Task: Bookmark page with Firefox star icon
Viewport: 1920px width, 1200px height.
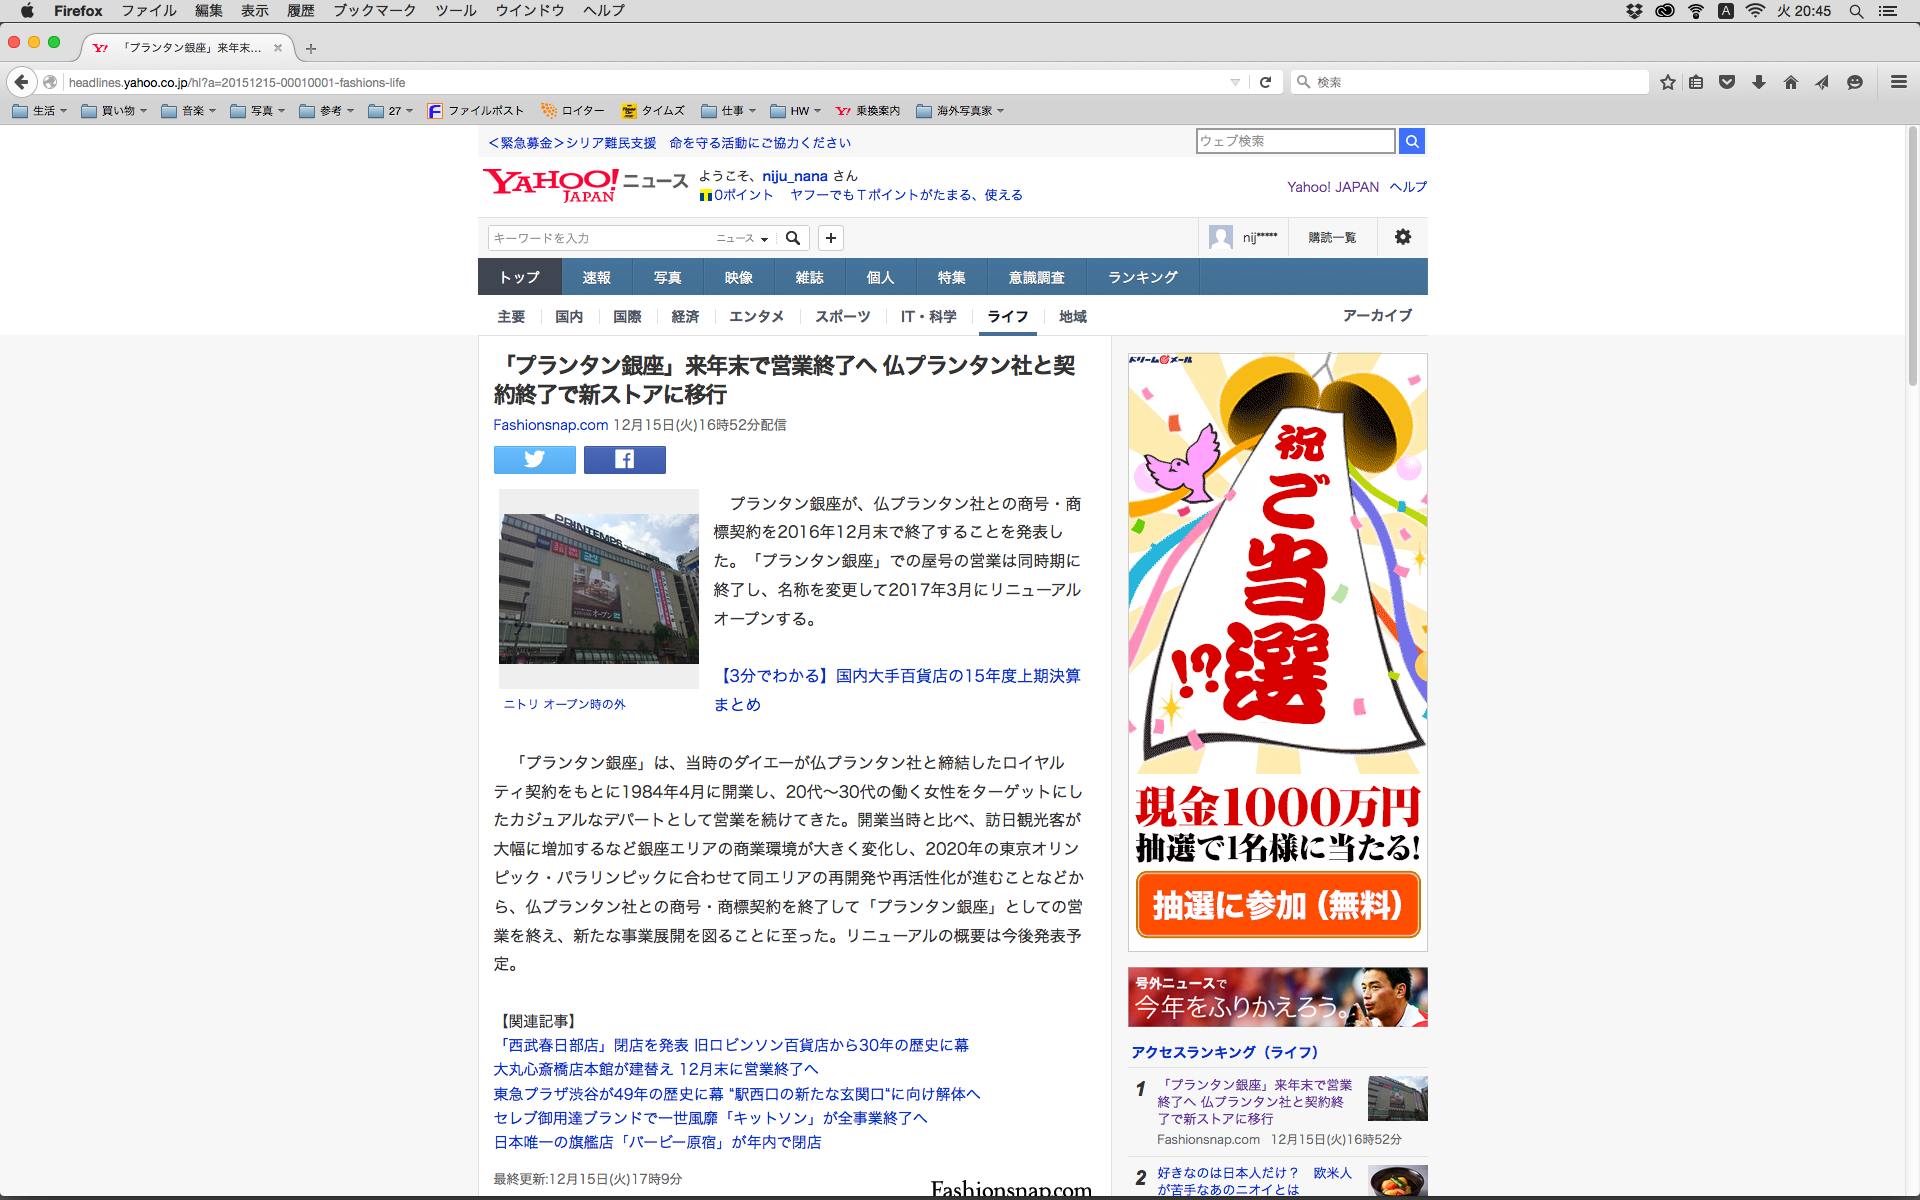Action: tap(1667, 82)
